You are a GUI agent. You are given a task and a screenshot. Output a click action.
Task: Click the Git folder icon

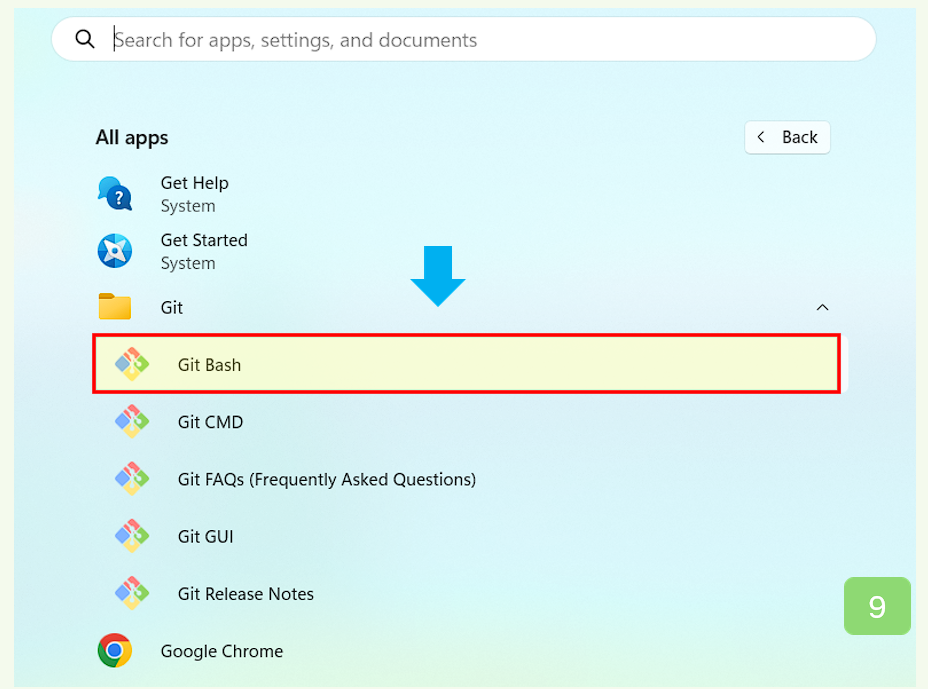coord(115,307)
